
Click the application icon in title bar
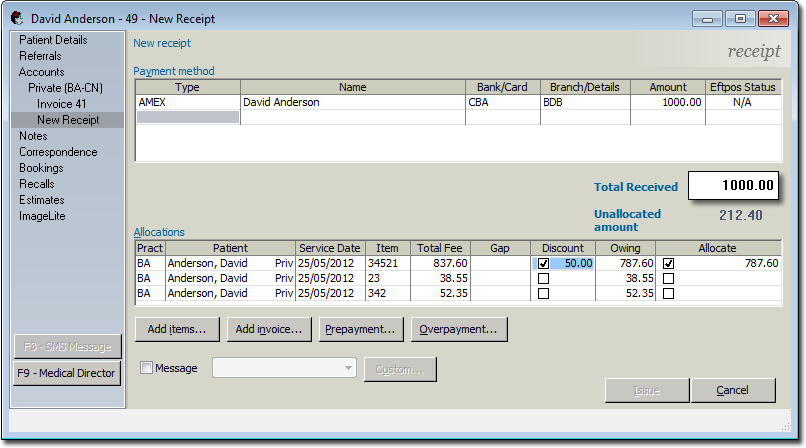click(17, 18)
